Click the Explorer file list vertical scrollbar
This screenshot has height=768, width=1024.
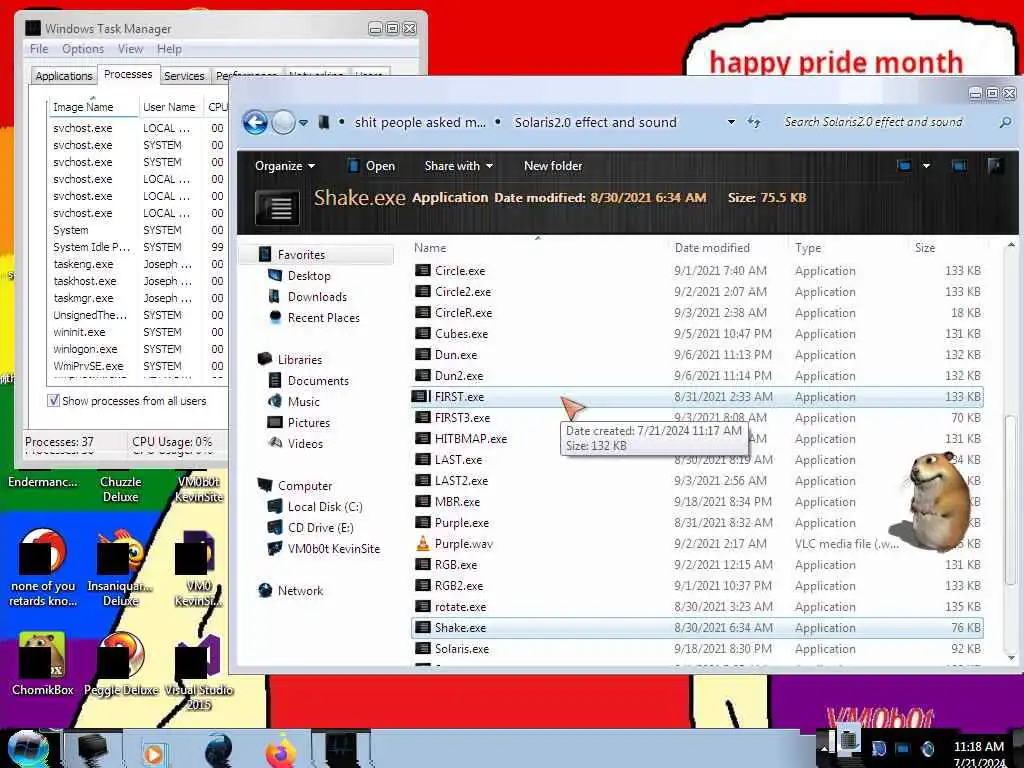tap(1011, 499)
